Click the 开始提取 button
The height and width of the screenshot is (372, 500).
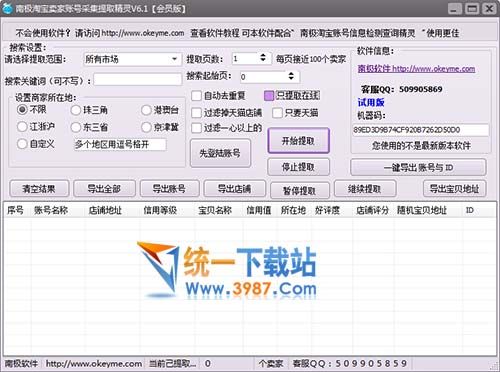(x=298, y=141)
